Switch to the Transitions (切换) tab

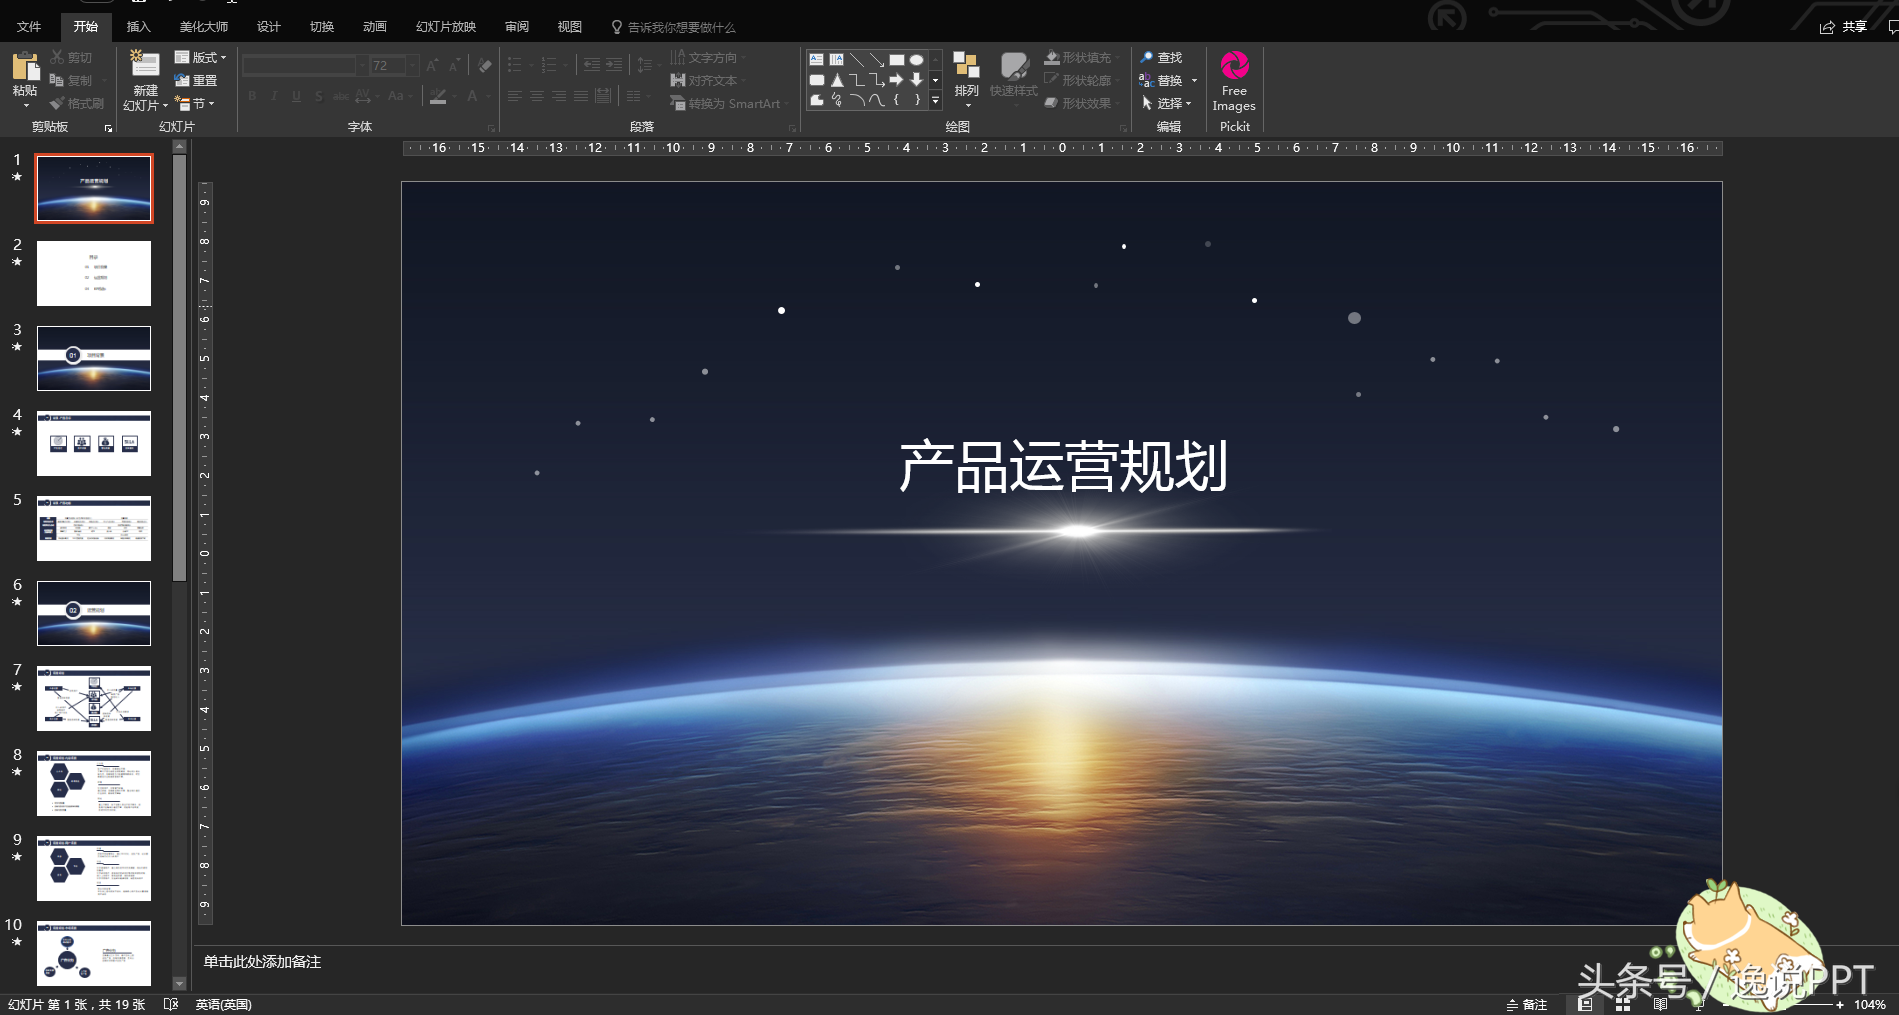click(321, 27)
